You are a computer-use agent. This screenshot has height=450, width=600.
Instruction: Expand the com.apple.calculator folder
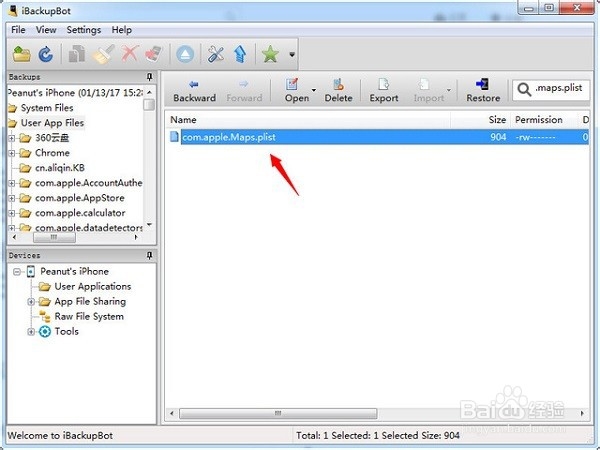tap(12, 213)
